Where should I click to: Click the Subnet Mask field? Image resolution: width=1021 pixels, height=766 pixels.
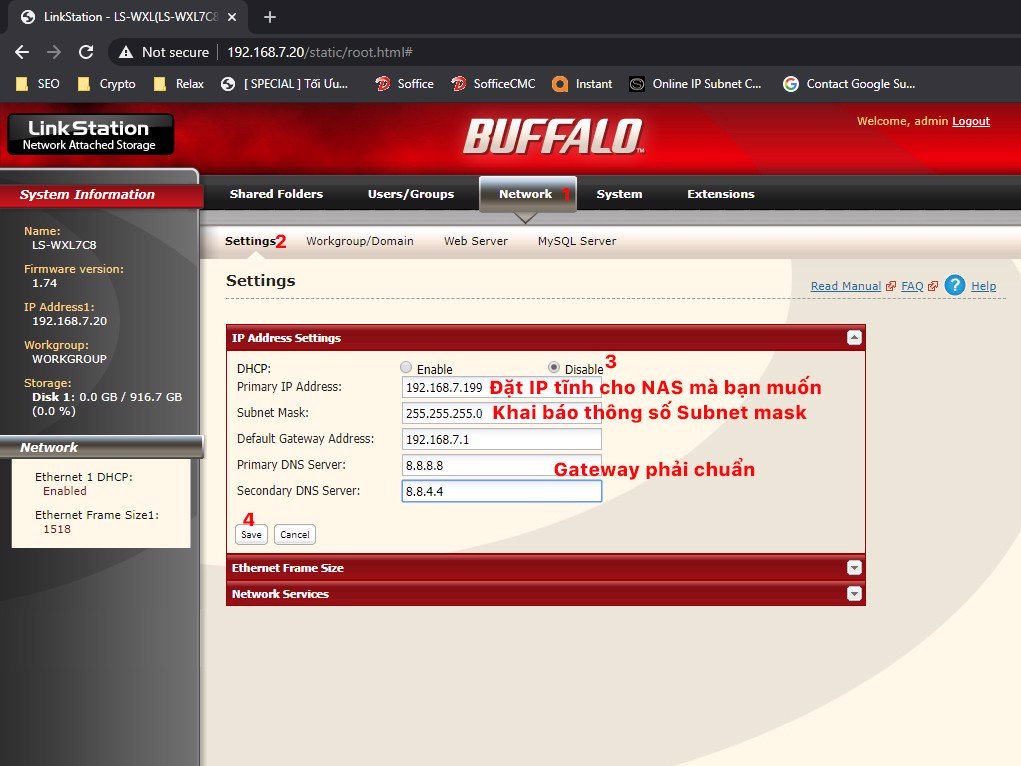pos(501,413)
